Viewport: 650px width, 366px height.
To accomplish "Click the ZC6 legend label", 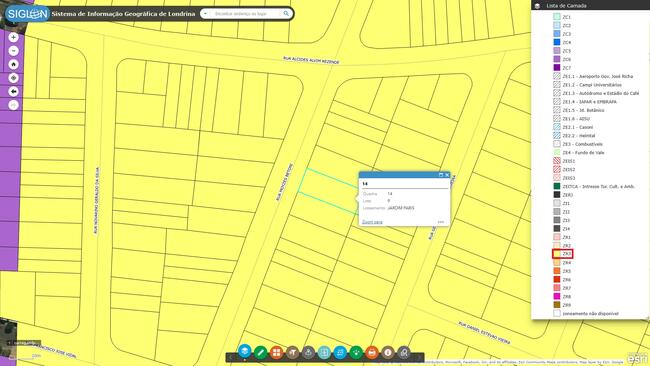I will coord(566,59).
